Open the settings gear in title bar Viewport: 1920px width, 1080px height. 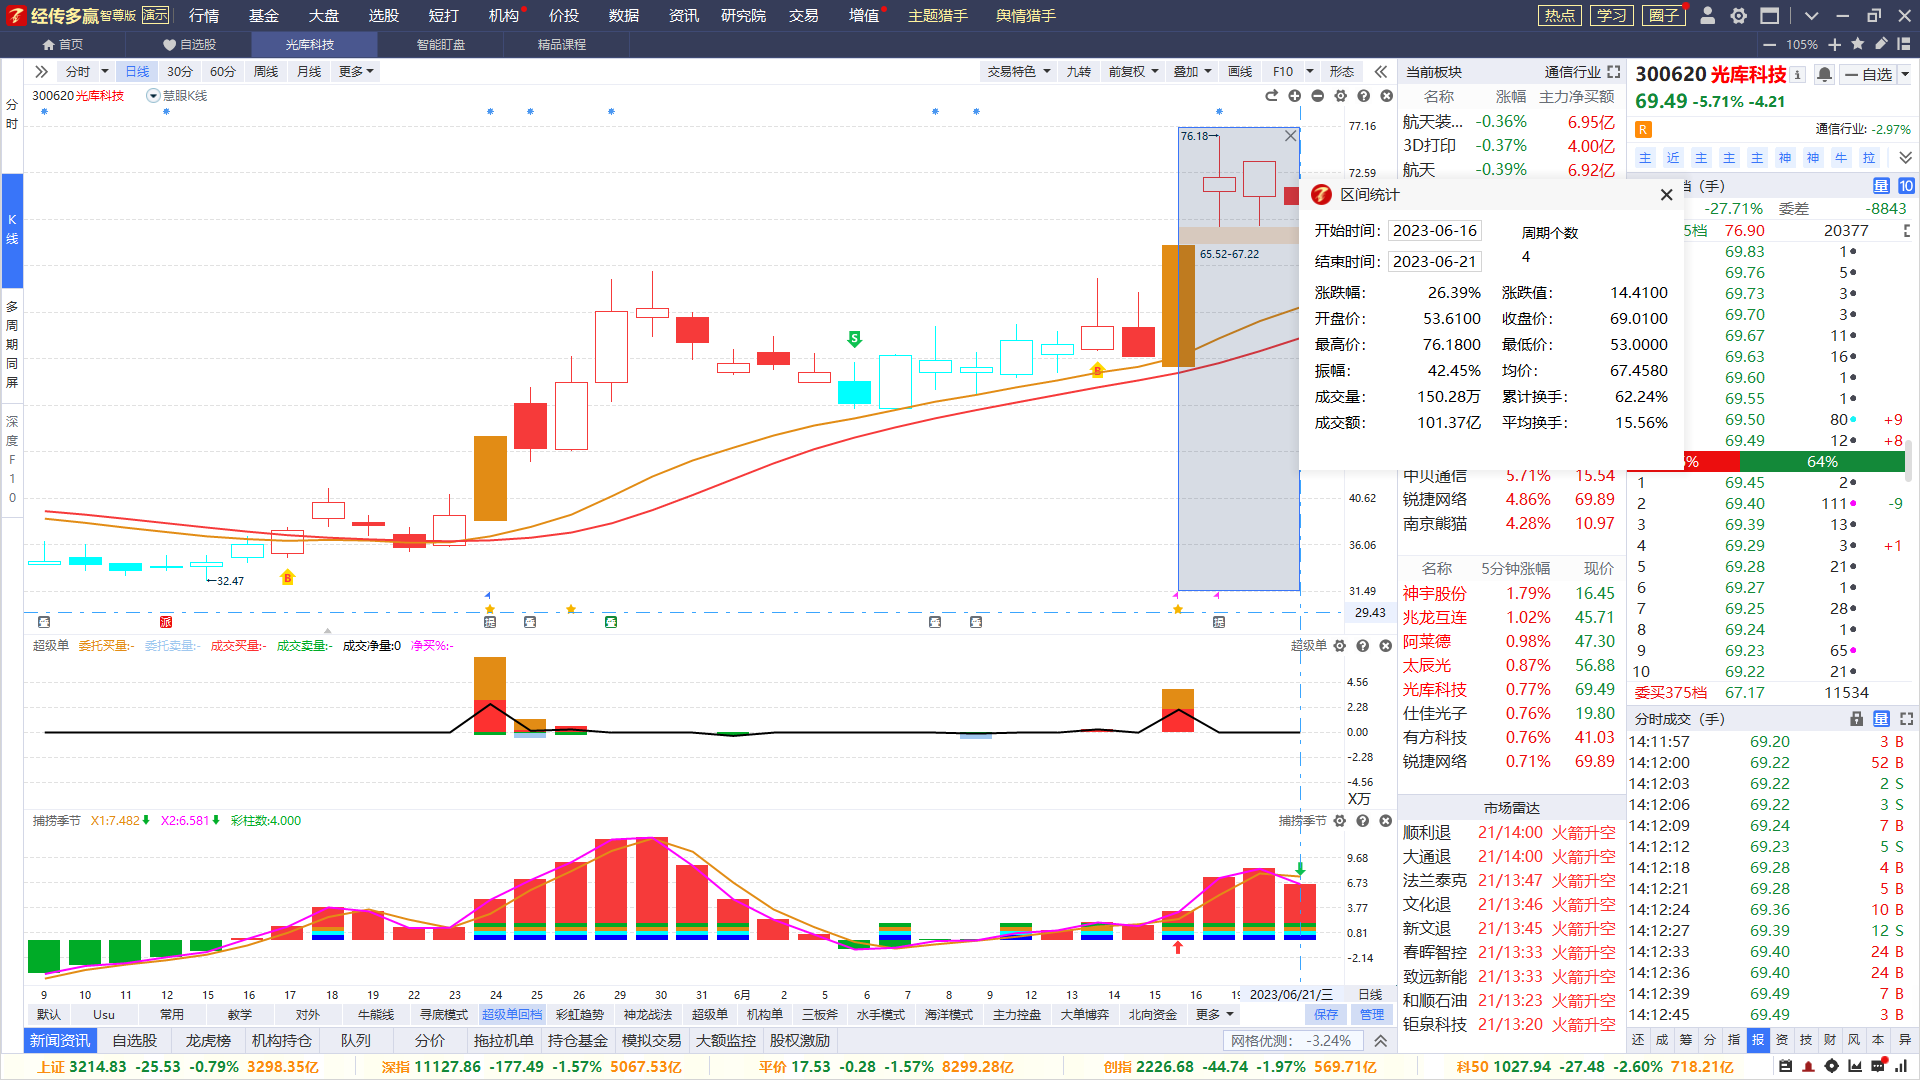1739,15
